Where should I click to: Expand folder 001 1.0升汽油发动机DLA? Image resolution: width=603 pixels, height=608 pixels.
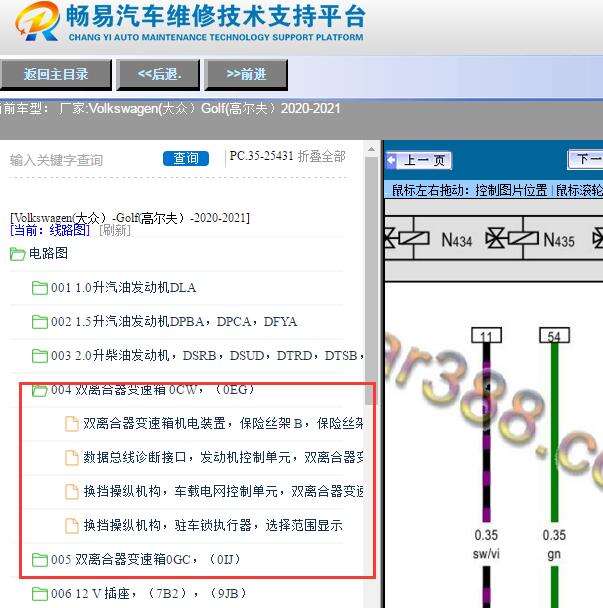[123, 288]
